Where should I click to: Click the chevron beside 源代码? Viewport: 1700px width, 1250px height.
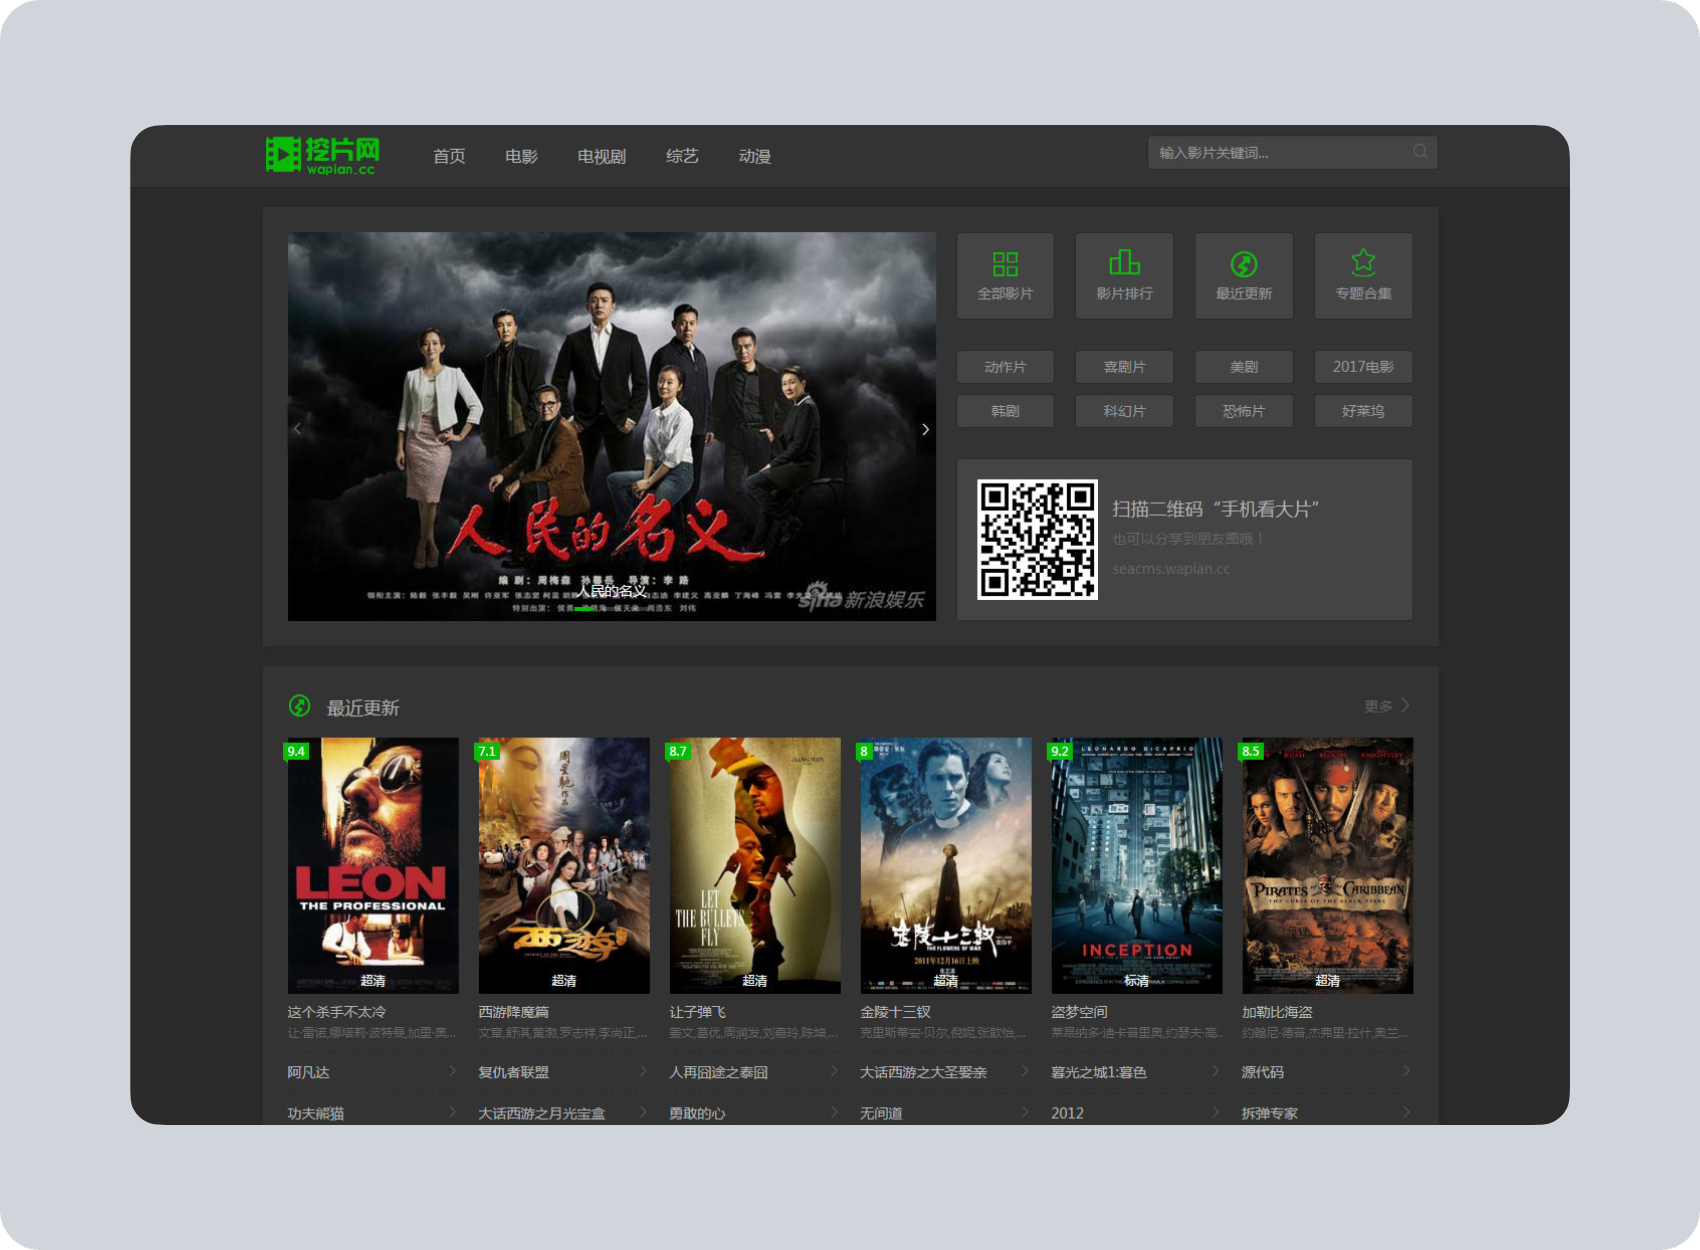1406,1071
